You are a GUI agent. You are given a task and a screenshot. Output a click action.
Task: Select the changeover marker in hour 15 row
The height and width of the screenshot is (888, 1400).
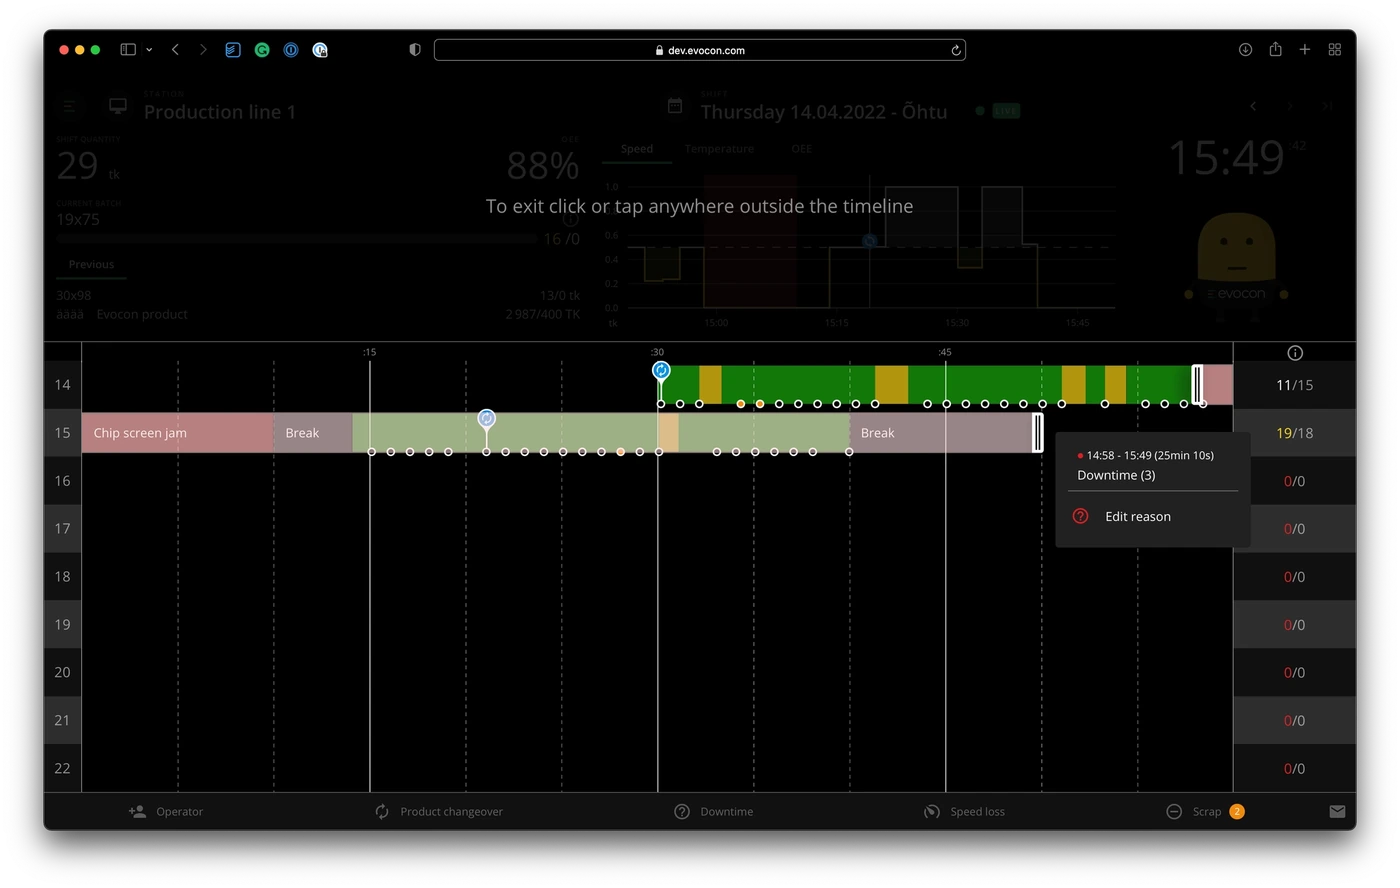pos(487,418)
